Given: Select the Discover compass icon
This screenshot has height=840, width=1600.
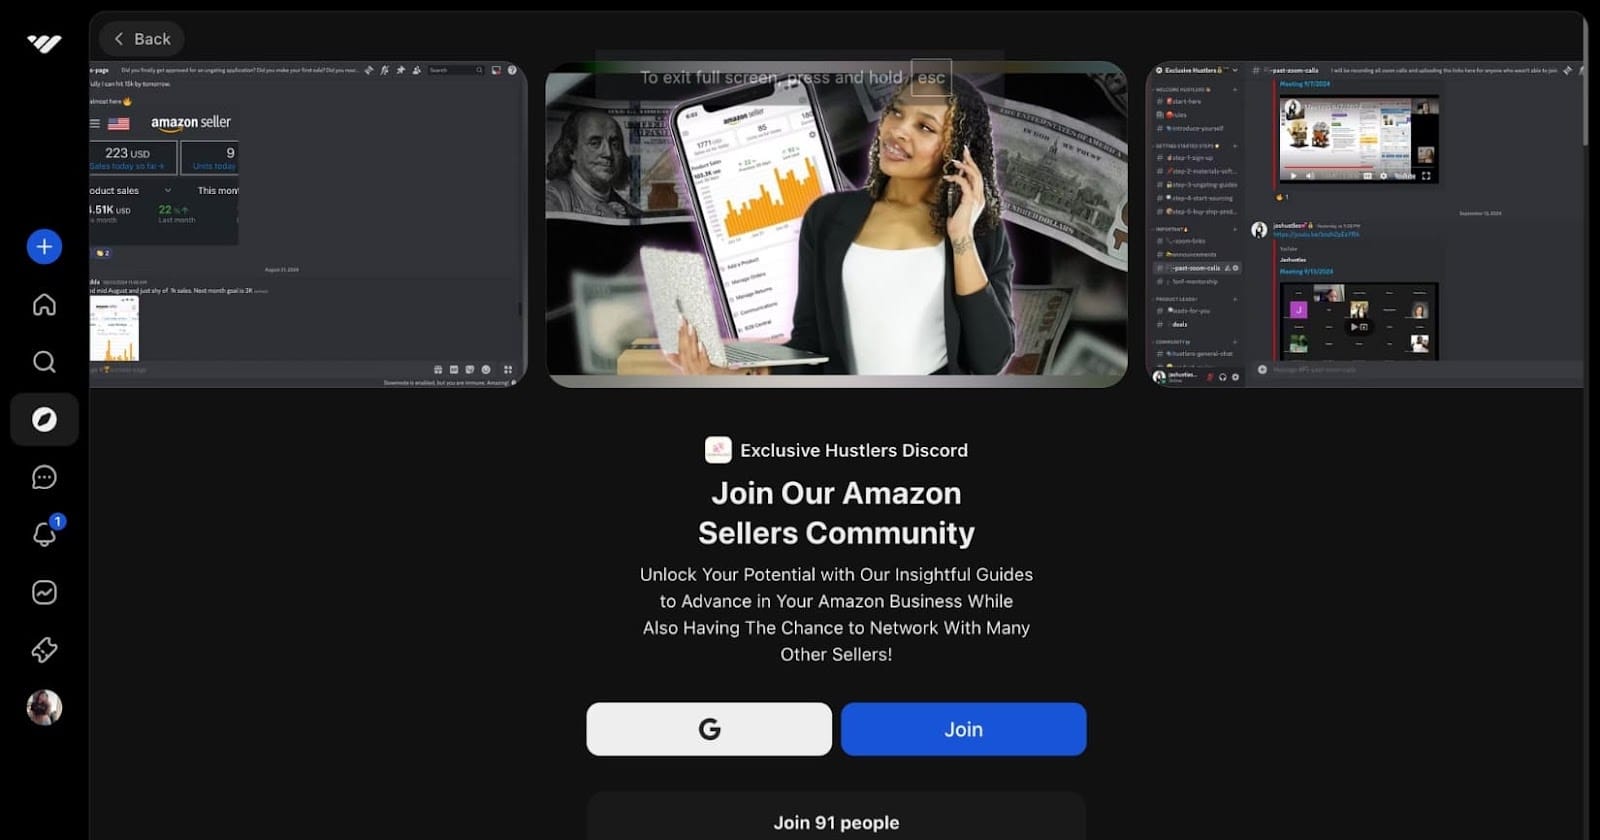Looking at the screenshot, I should click(44, 419).
